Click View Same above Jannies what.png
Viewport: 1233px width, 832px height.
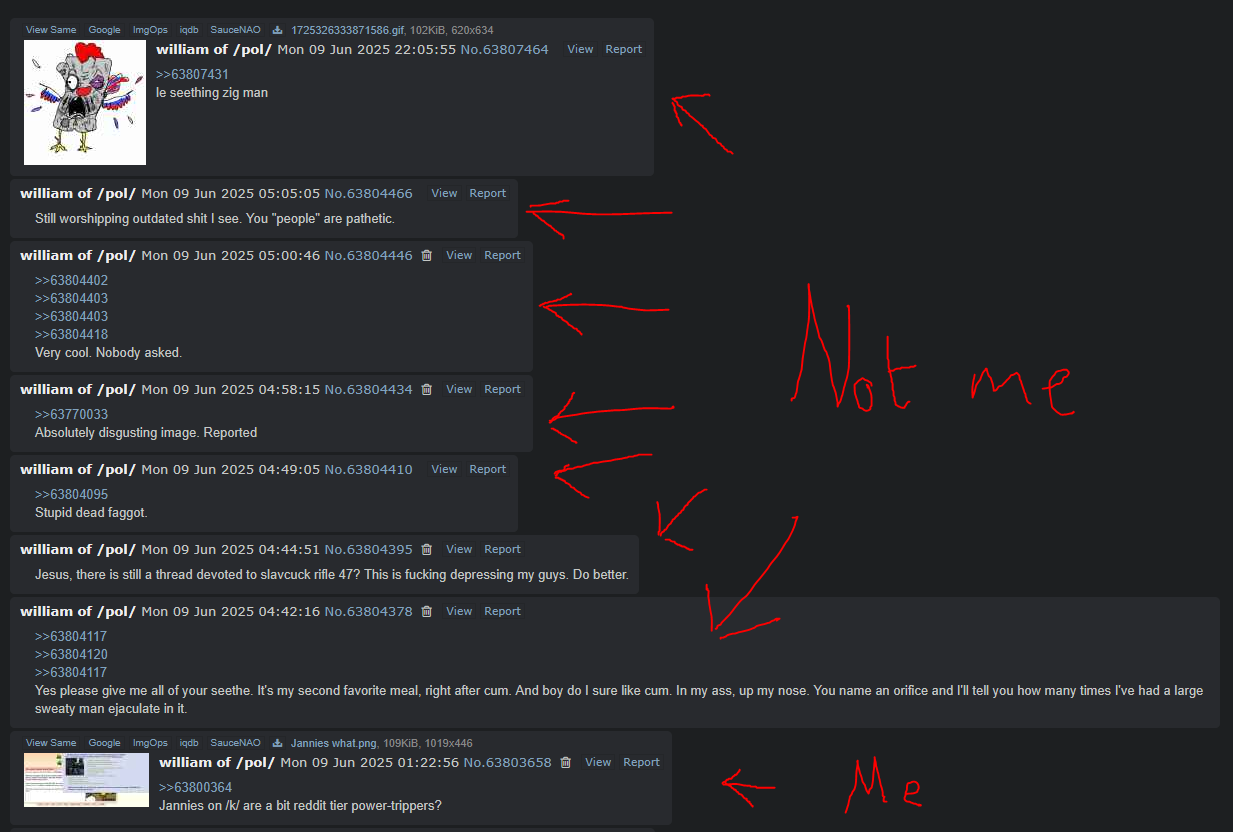[x=51, y=743]
